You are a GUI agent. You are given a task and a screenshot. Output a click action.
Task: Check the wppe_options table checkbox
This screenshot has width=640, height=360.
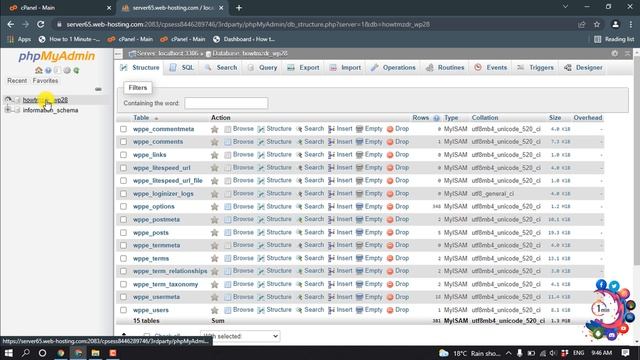(x=123, y=207)
